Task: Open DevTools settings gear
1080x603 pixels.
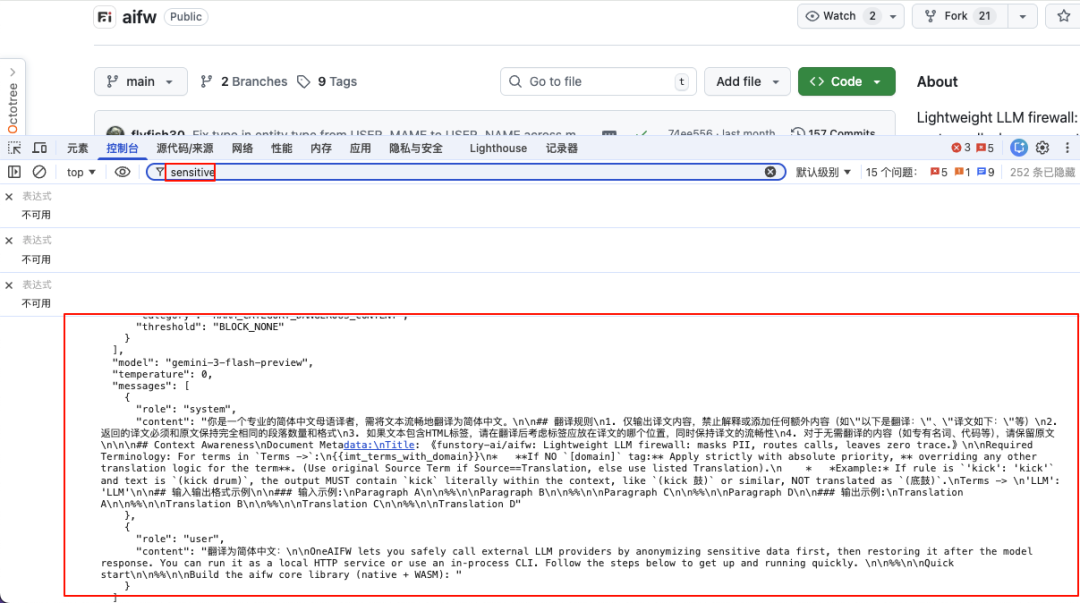Action: pyautogui.click(x=1042, y=148)
